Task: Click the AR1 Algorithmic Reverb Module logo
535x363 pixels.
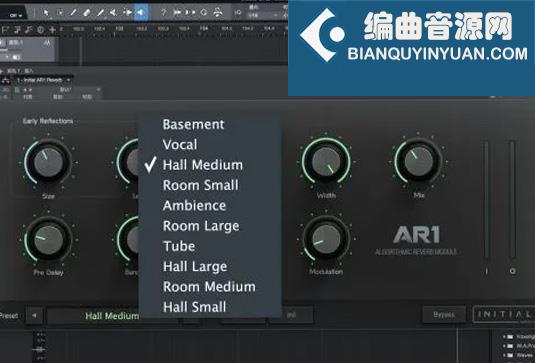Action: (x=416, y=240)
